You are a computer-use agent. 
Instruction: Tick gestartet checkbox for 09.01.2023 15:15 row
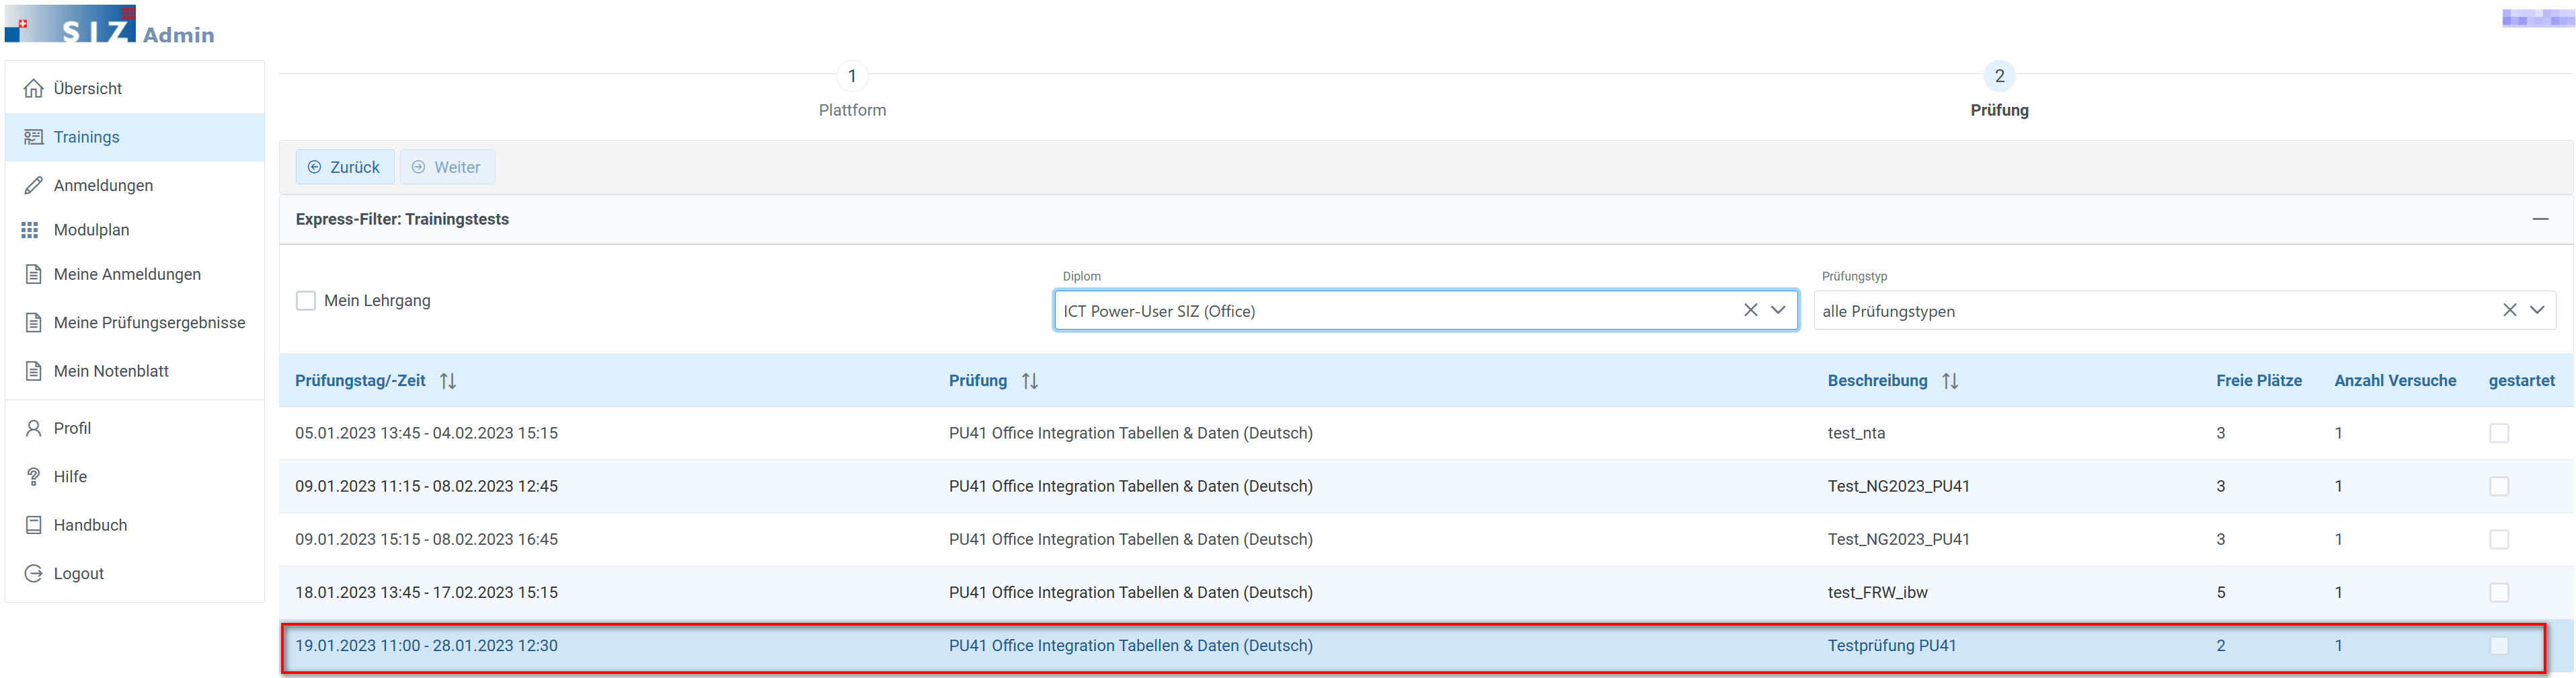click(2499, 539)
